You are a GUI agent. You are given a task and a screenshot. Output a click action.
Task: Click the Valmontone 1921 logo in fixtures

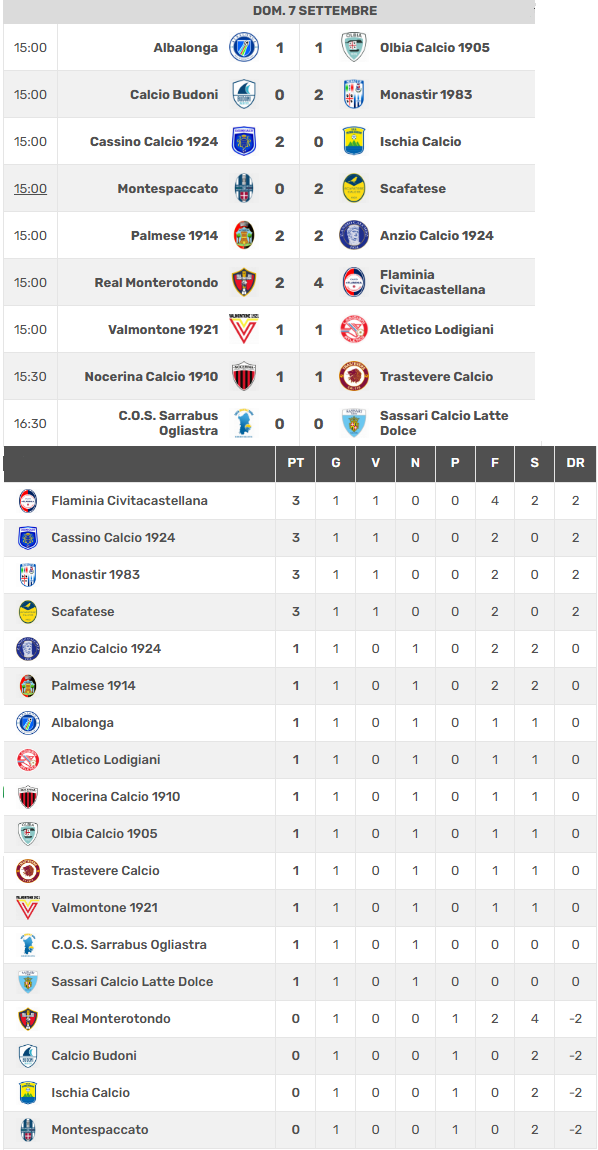[244, 329]
